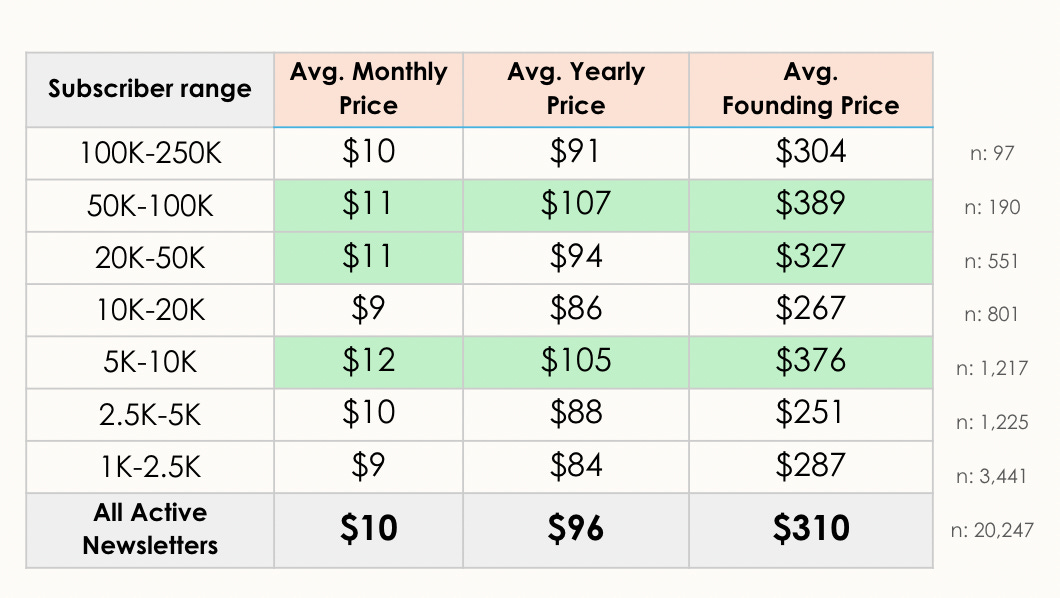Viewport: 1060px width, 598px height.
Task: Click the $327 founding price cell
Action: (811, 258)
